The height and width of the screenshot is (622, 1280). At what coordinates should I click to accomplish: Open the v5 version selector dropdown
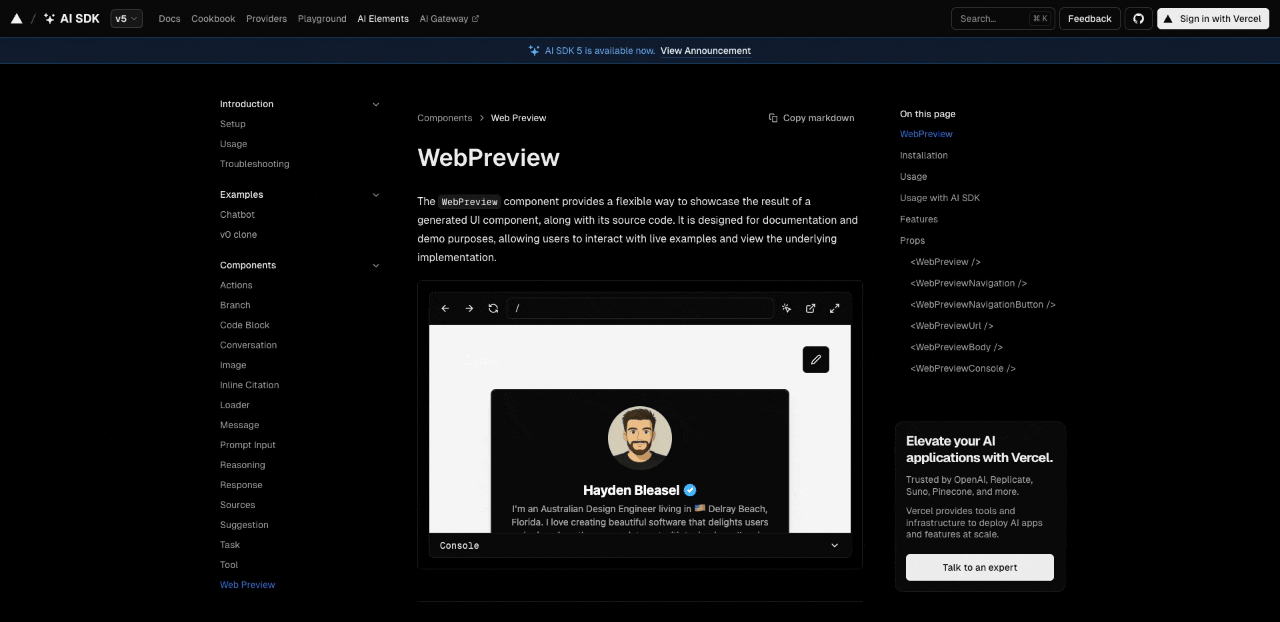tap(125, 18)
